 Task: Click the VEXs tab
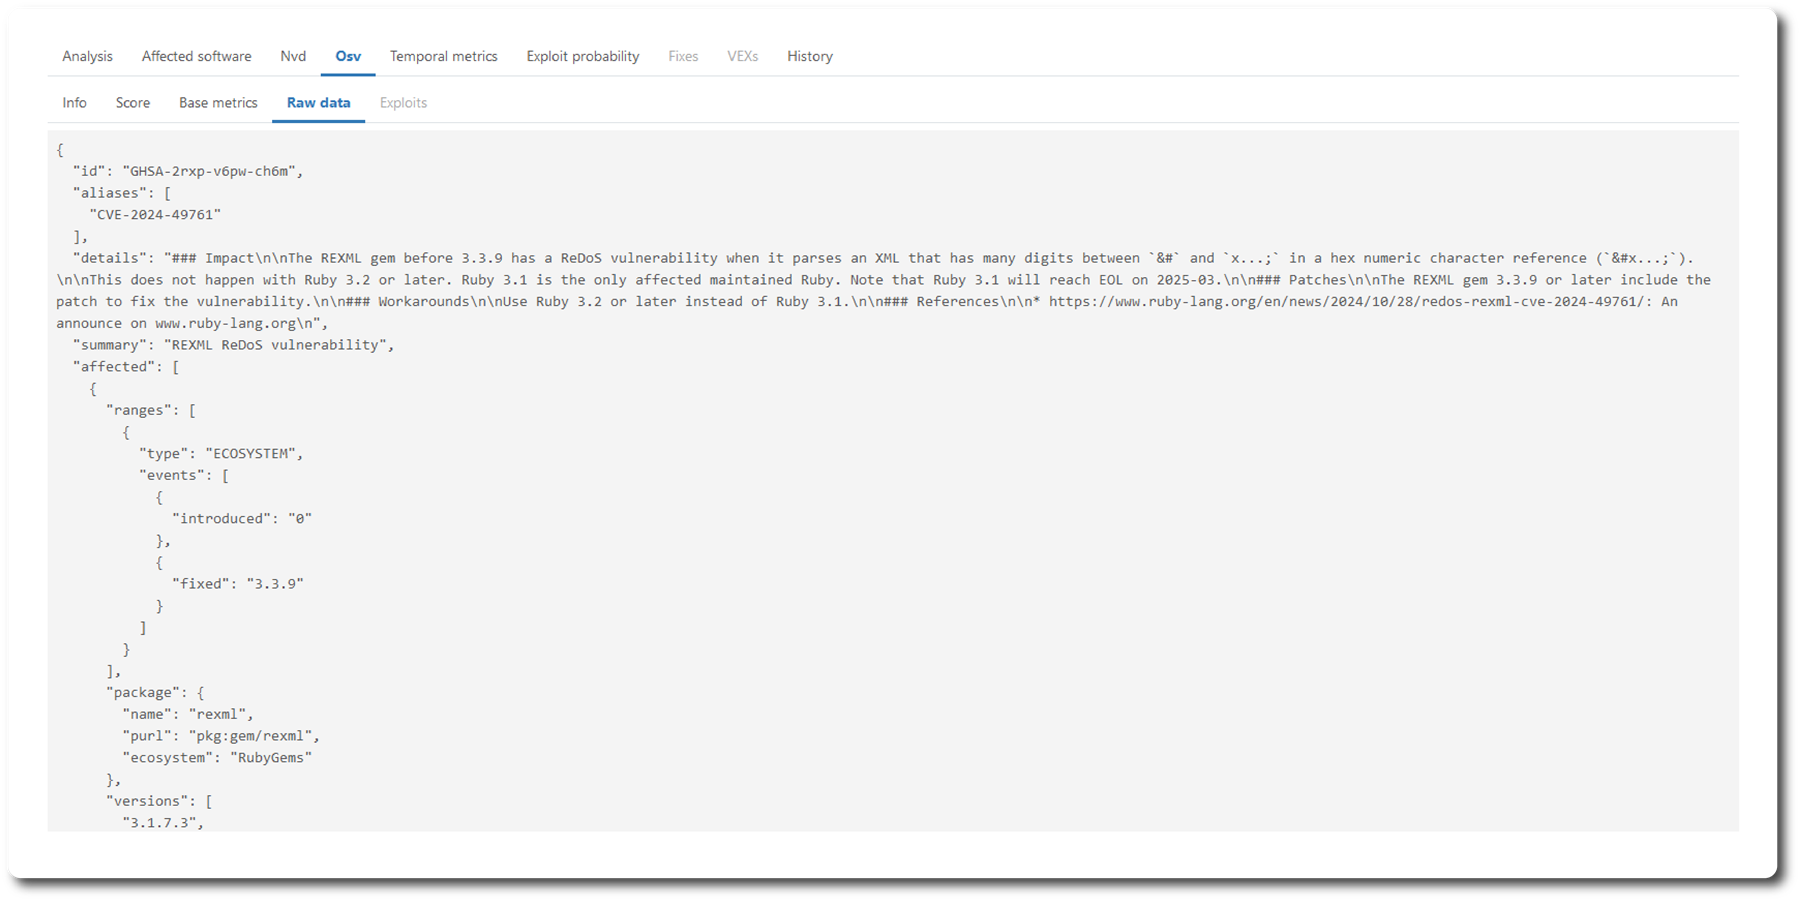[x=742, y=56]
